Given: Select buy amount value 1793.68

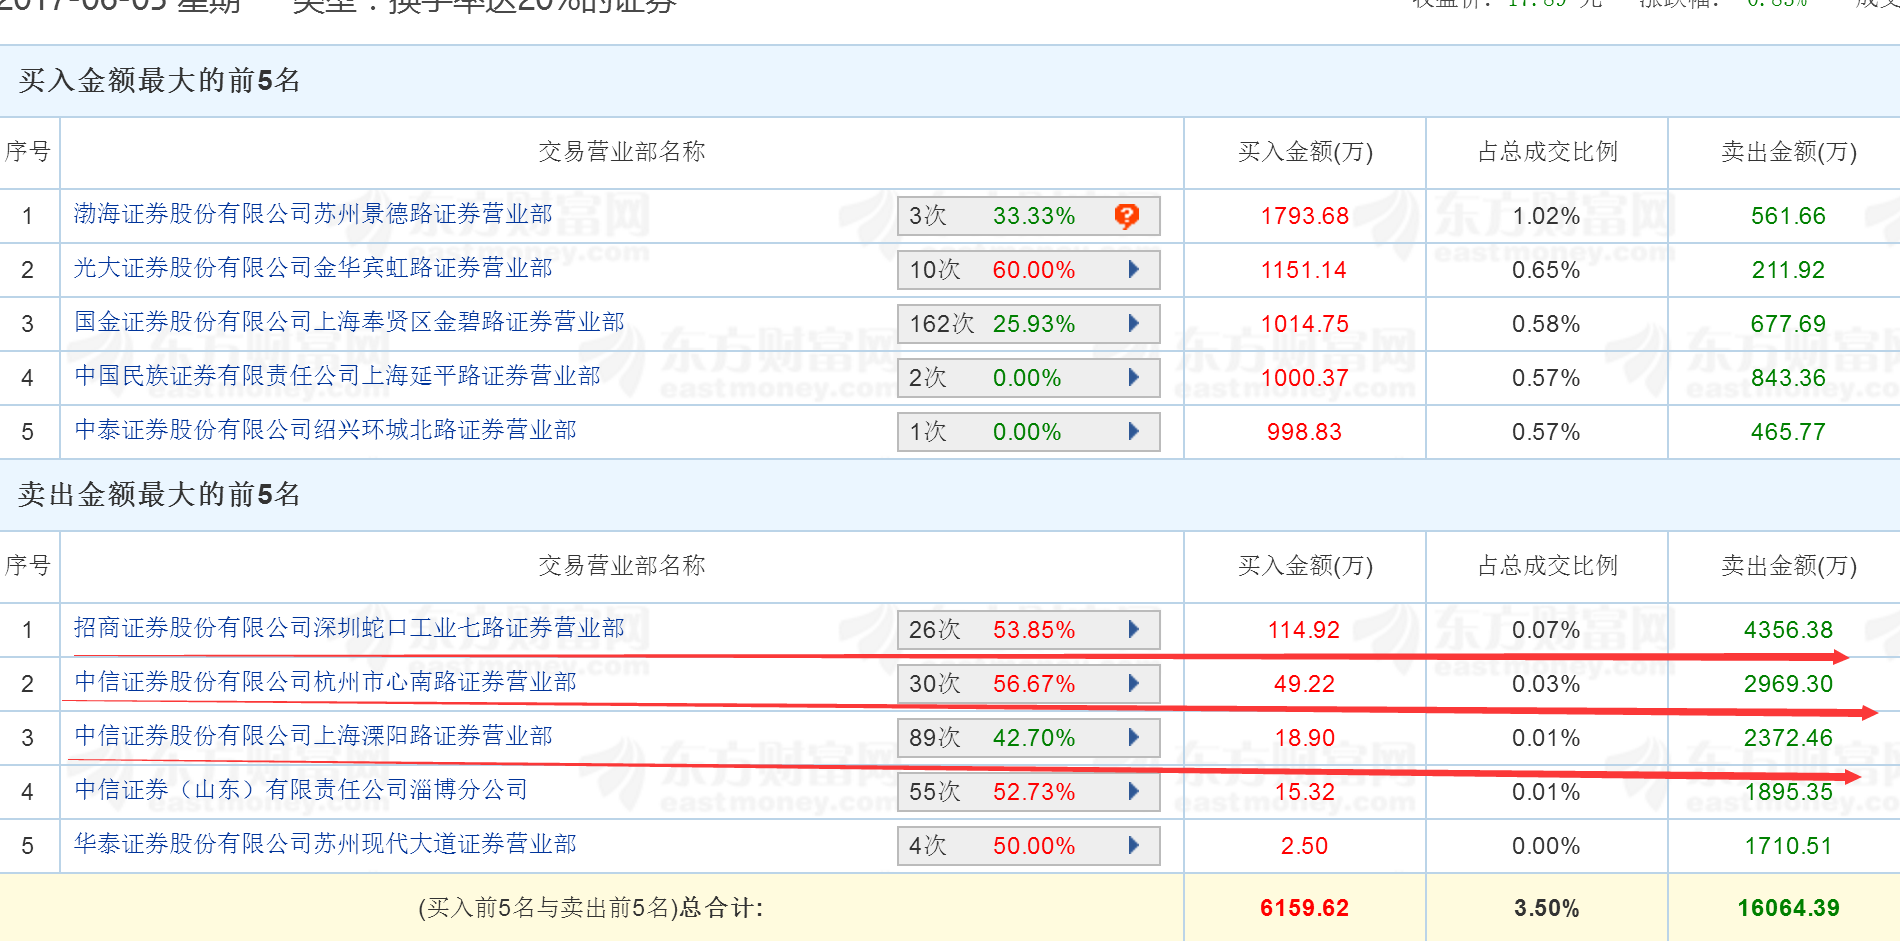Looking at the screenshot, I should (x=1304, y=216).
